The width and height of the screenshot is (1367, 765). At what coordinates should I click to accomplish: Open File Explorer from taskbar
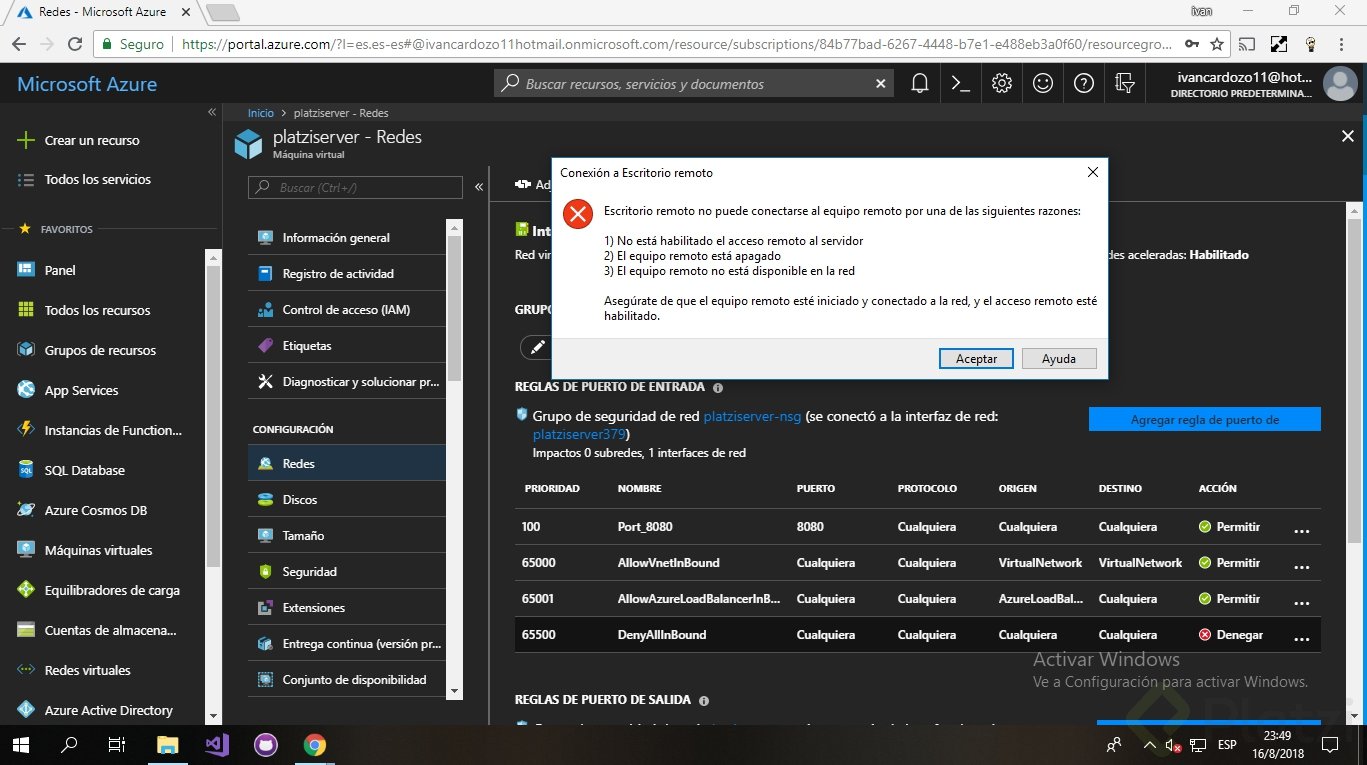167,745
